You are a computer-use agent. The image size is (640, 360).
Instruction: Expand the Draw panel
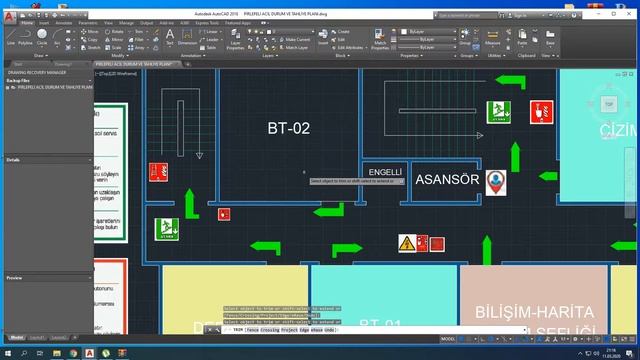[x=41, y=56]
